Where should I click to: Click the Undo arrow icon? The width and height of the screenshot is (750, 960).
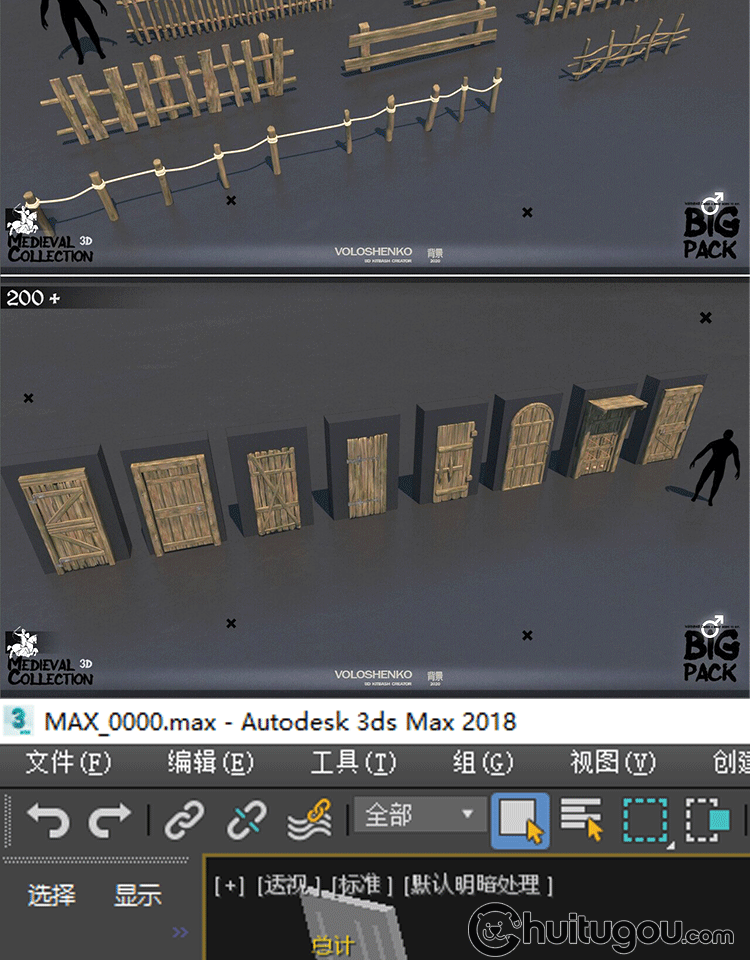tap(47, 821)
